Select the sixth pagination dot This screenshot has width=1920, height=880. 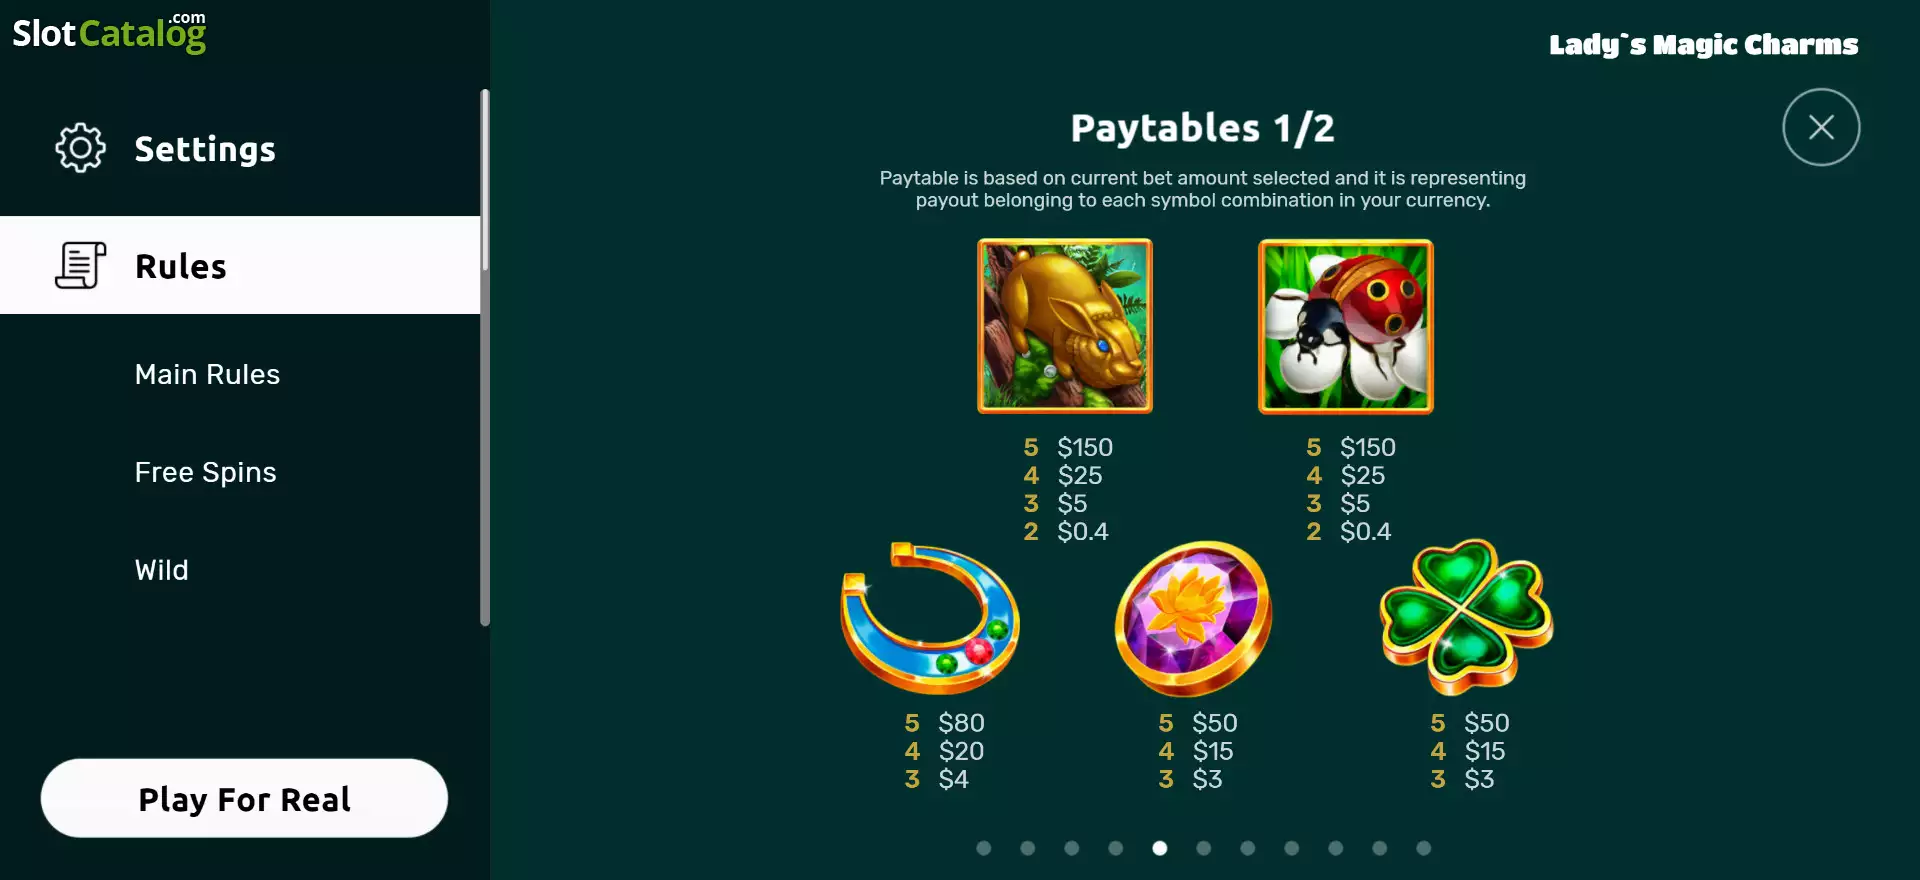point(1204,848)
